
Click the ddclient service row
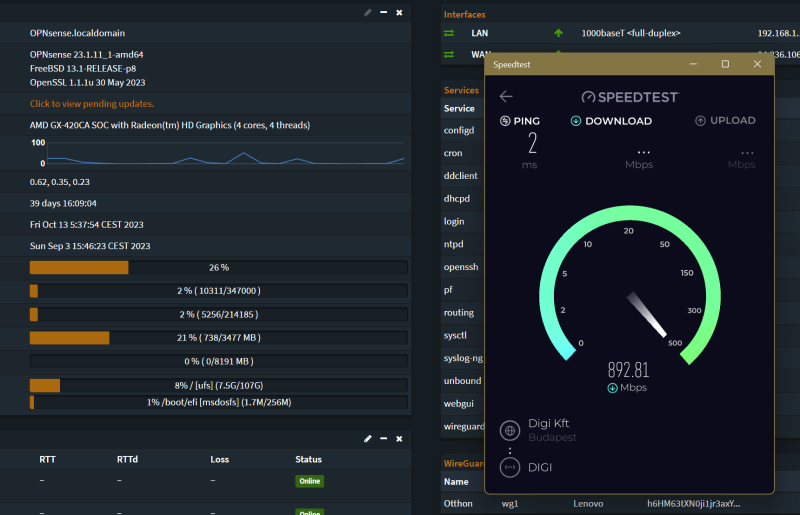point(462,176)
